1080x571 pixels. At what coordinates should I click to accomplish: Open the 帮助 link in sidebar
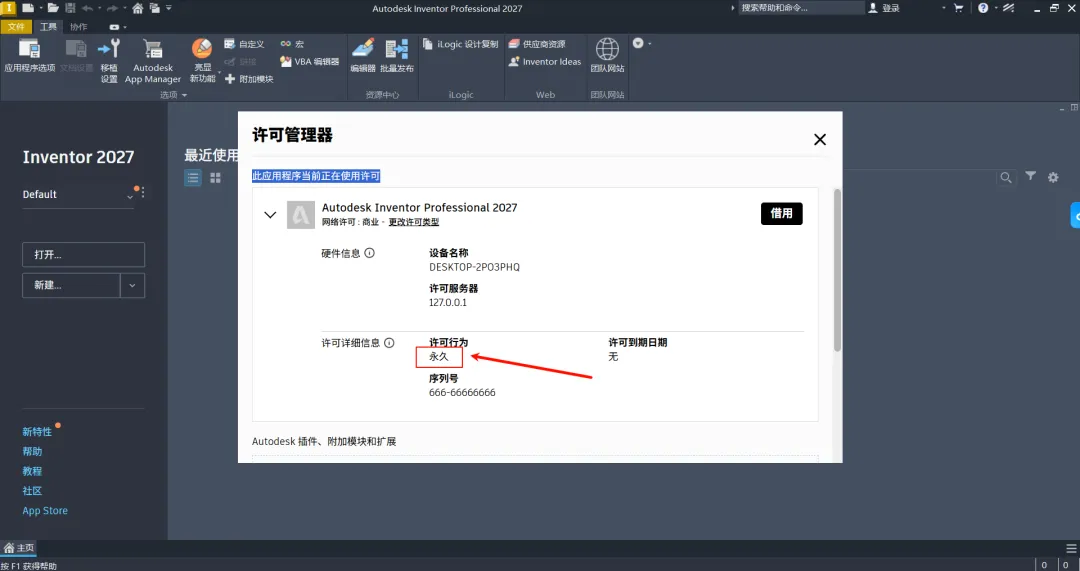click(32, 452)
